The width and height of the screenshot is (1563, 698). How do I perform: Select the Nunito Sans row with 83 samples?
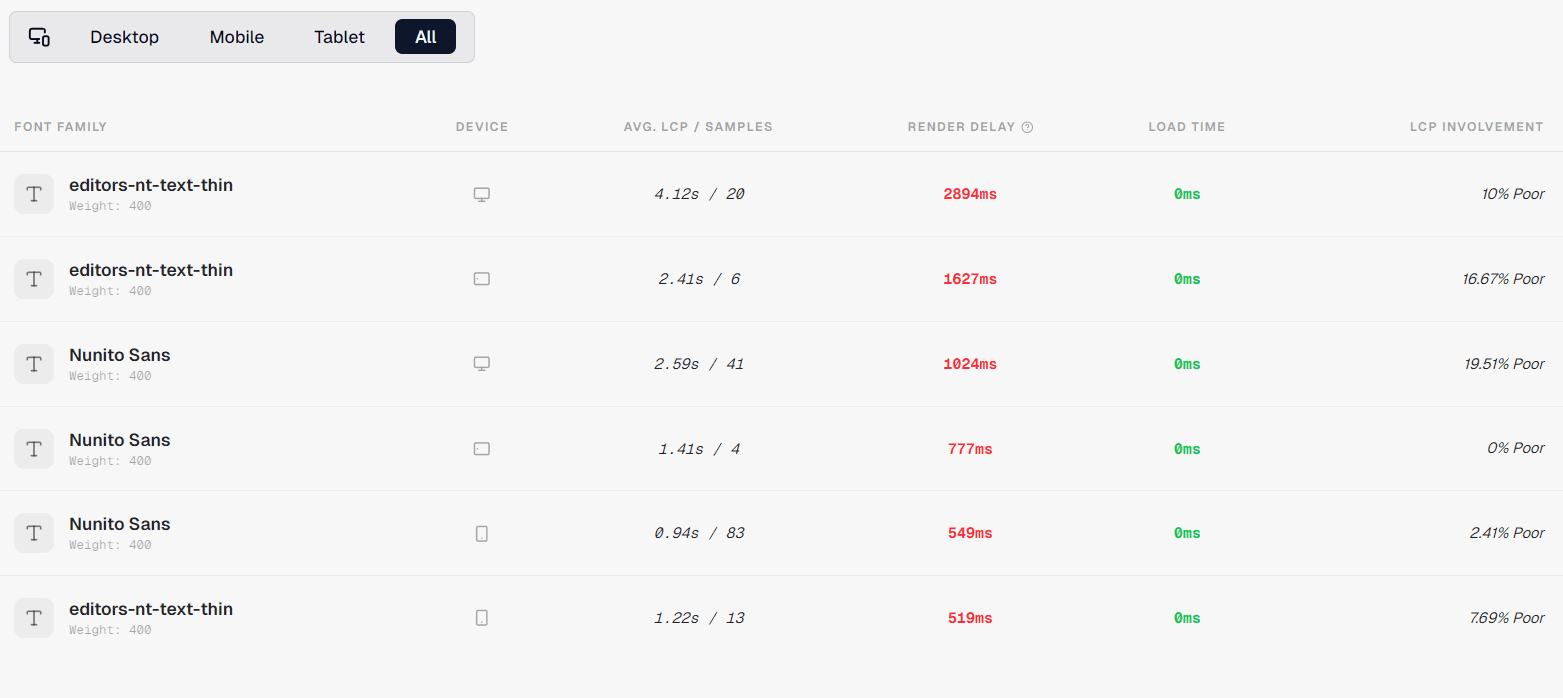click(119, 523)
